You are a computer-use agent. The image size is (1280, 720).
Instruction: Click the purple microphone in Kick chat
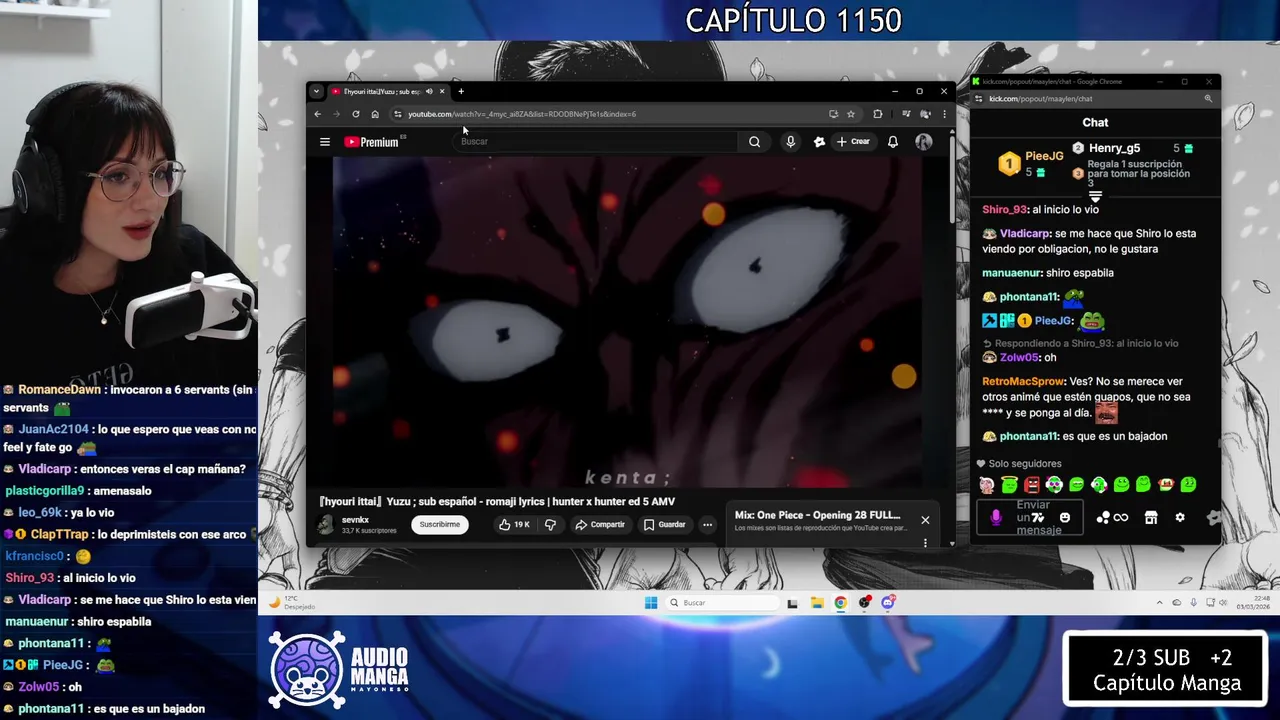(x=996, y=517)
